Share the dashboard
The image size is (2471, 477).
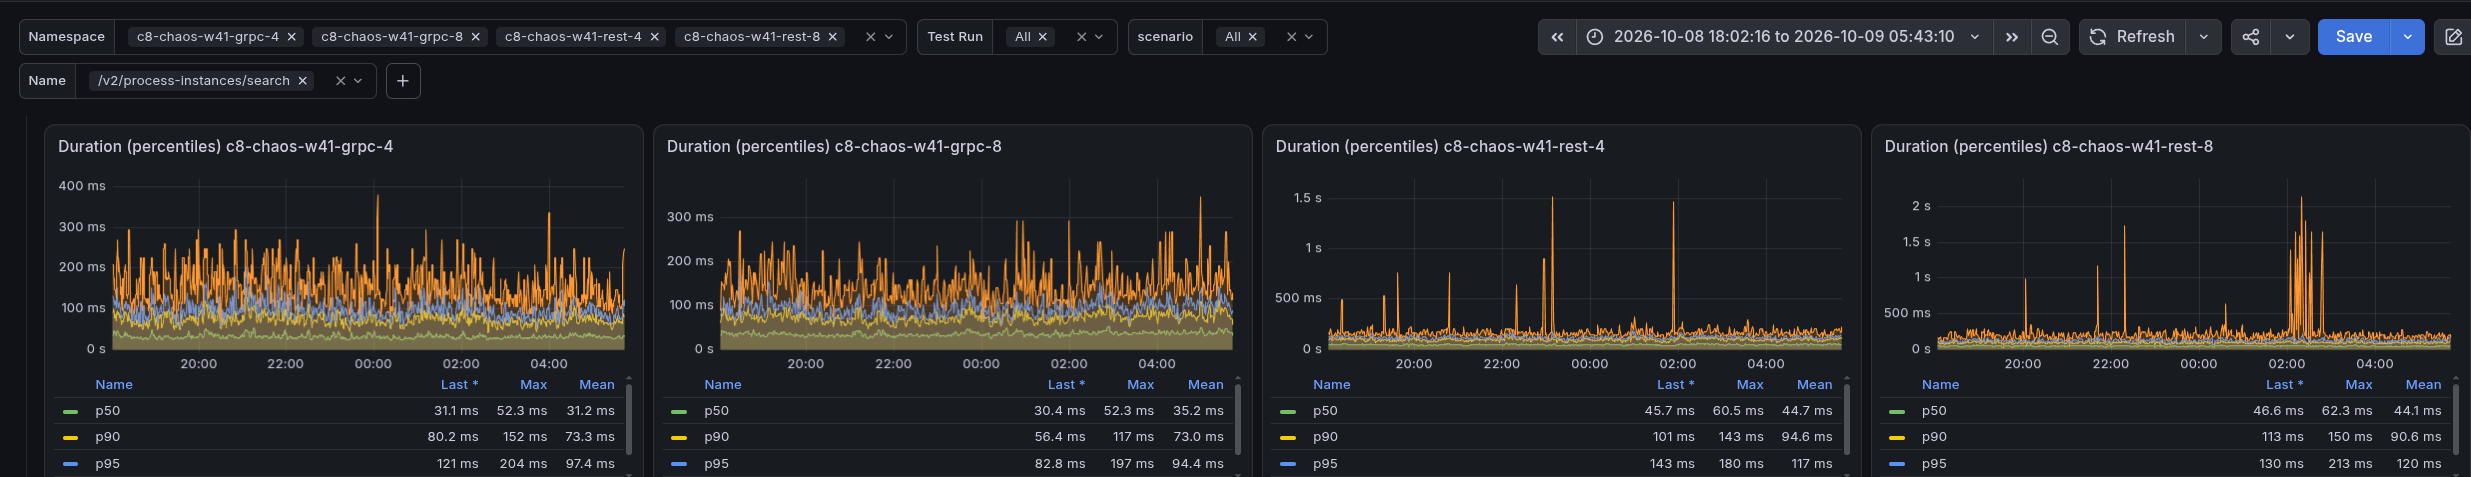[x=2251, y=37]
